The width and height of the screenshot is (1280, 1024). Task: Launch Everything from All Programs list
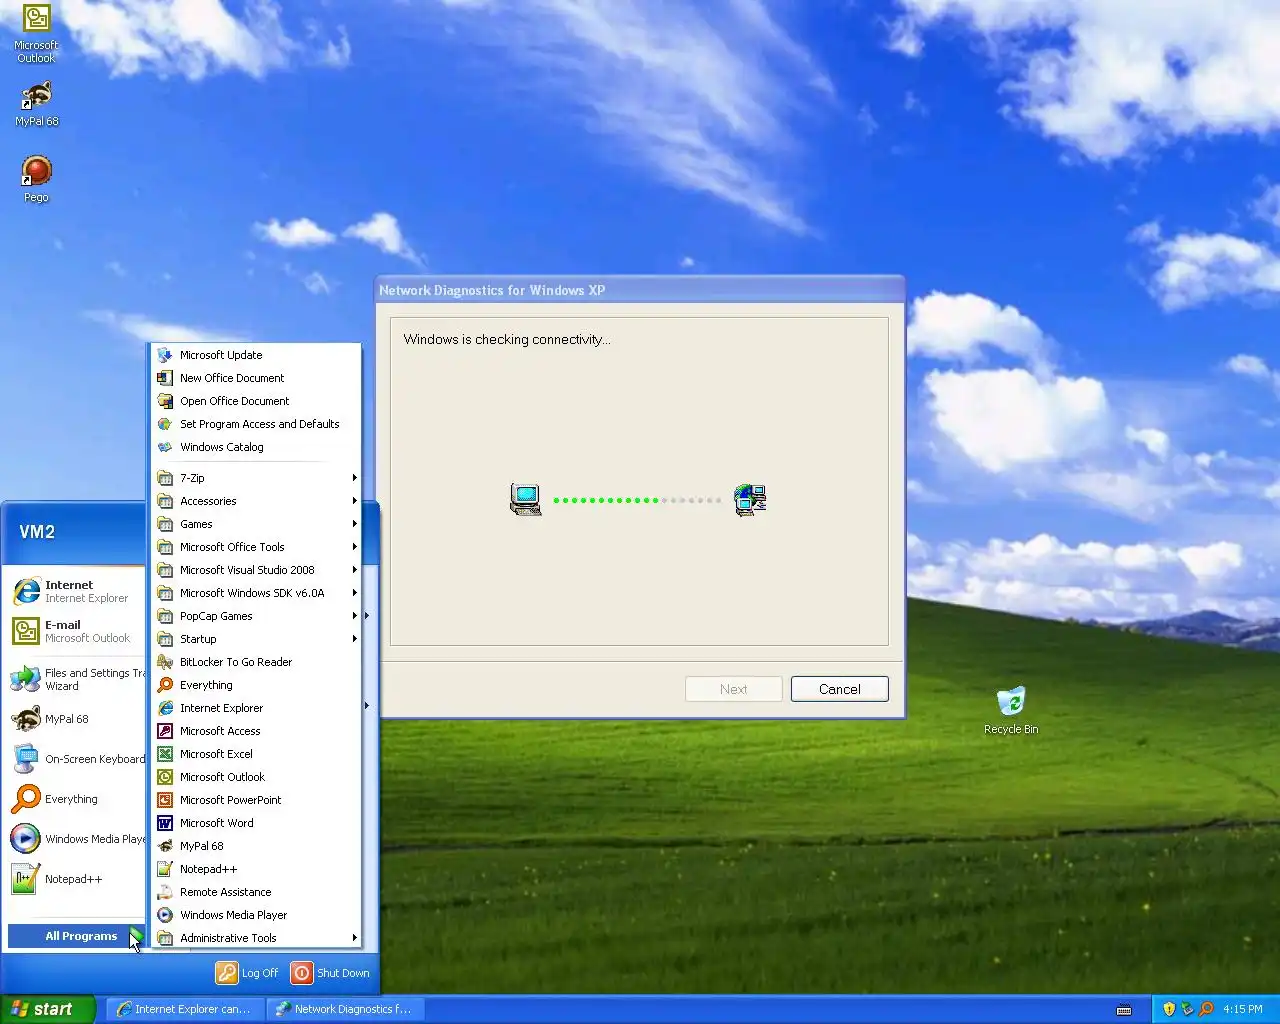click(256, 685)
